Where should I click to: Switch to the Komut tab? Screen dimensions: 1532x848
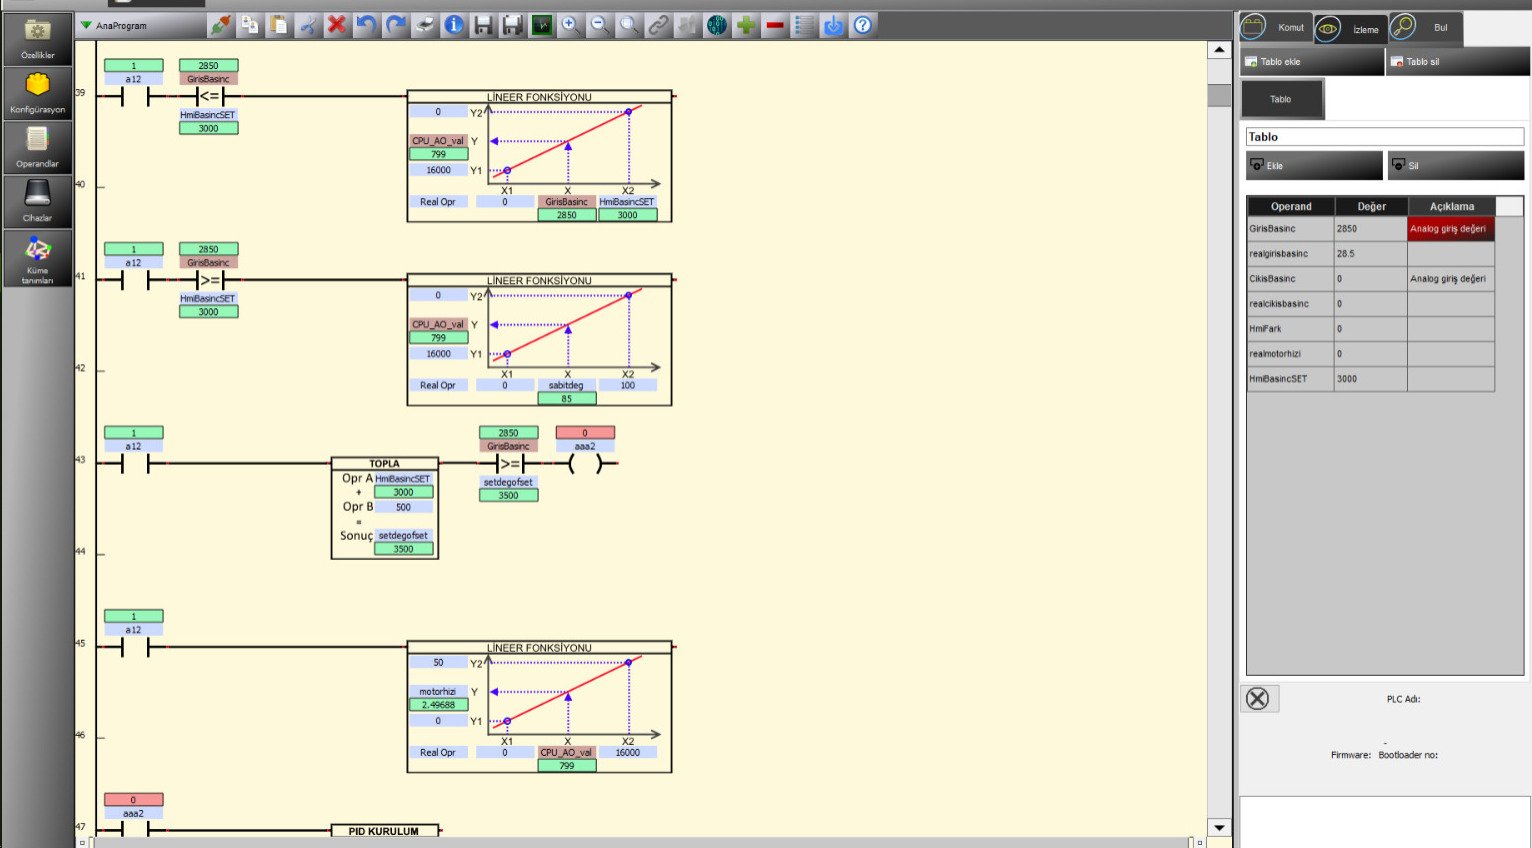(1275, 28)
